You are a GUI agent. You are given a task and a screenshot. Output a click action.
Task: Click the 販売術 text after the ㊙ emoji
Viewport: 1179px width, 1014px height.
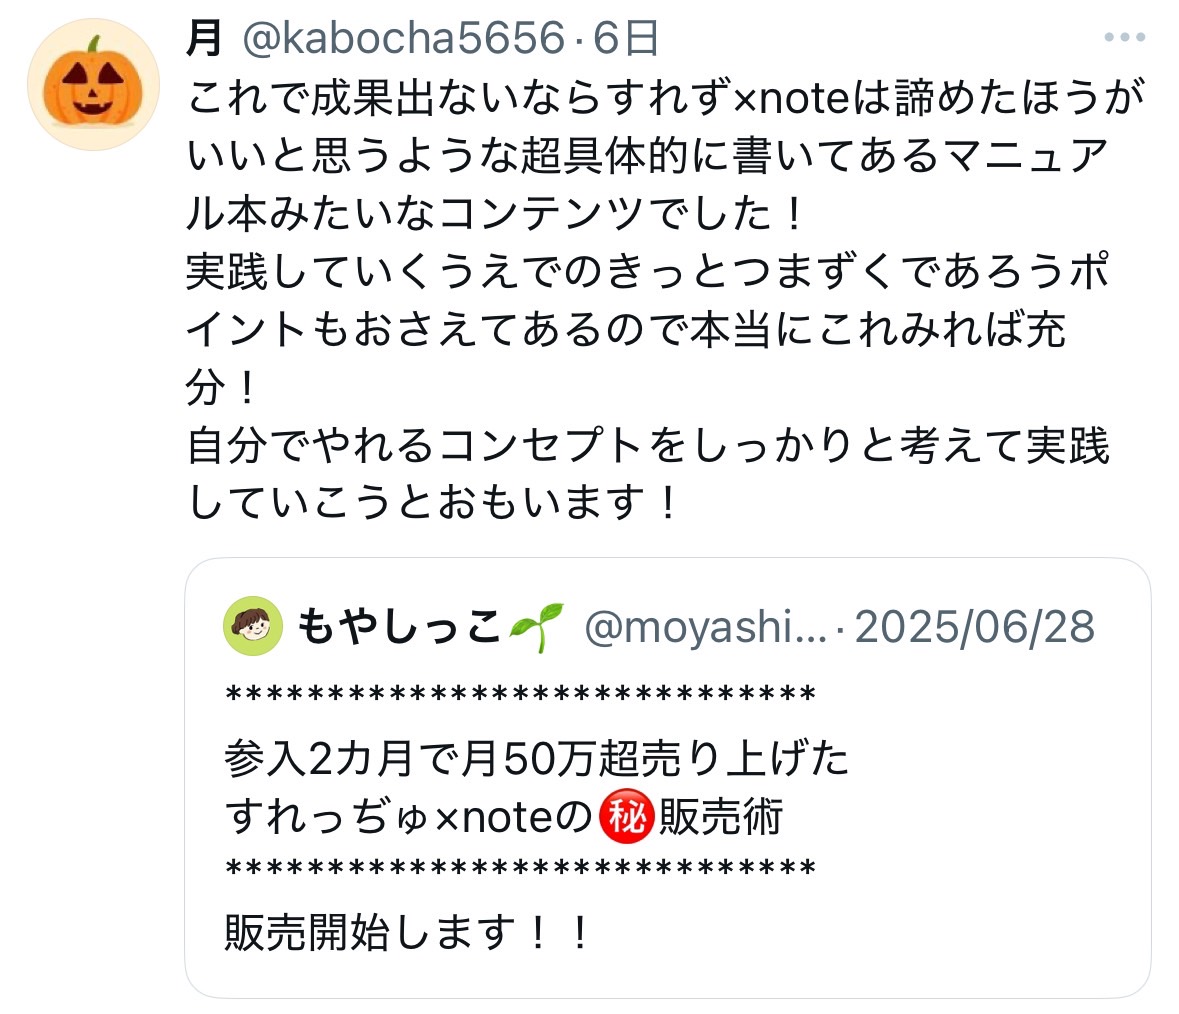pyautogui.click(x=721, y=816)
